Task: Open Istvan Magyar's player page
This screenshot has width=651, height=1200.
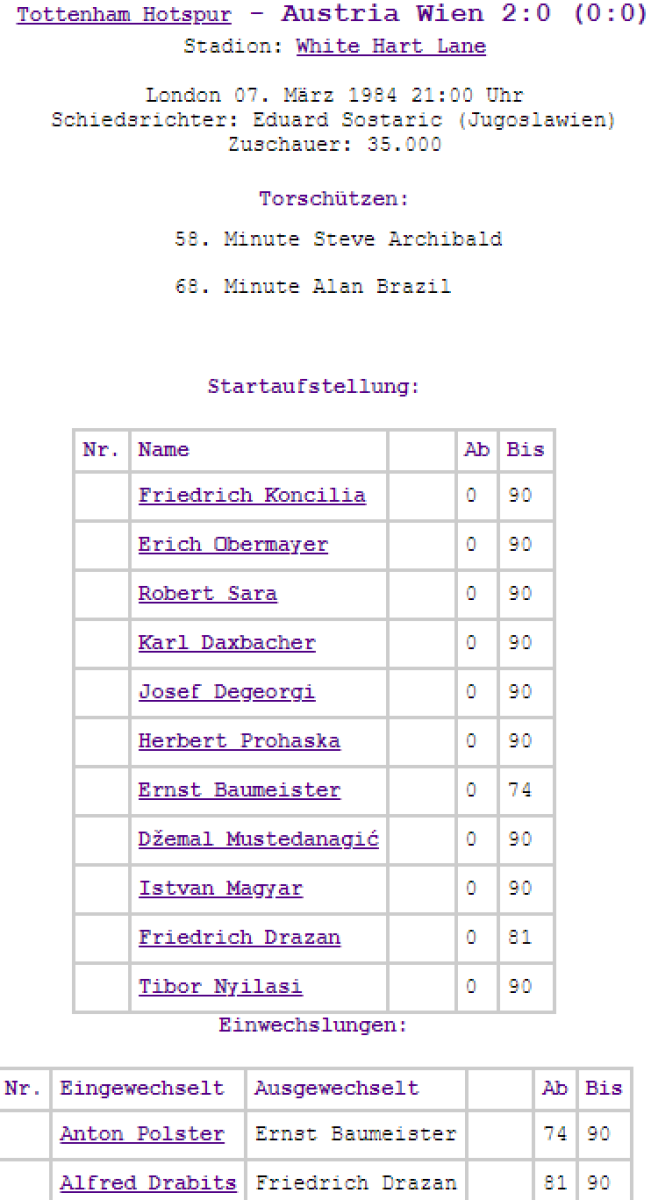Action: [220, 888]
